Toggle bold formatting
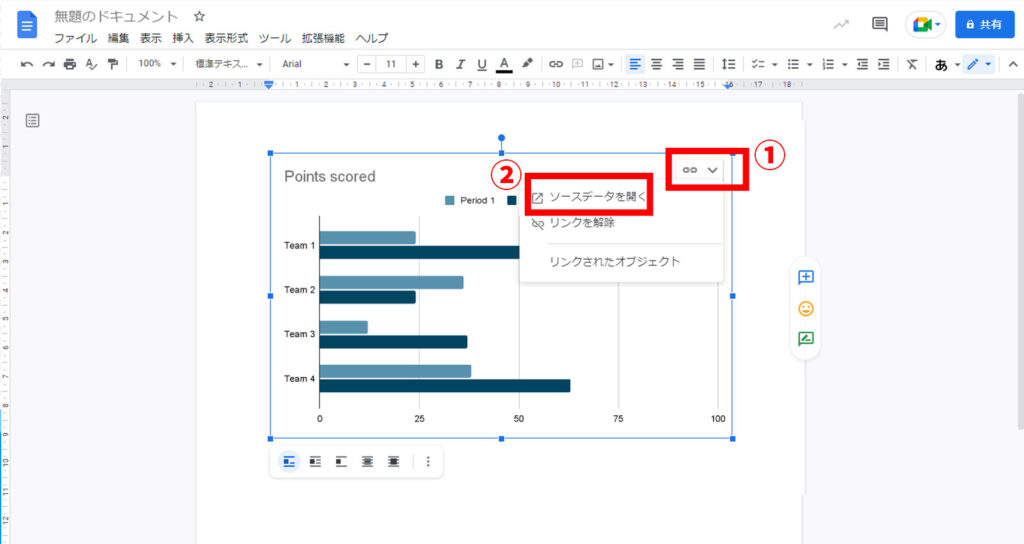The width and height of the screenshot is (1024, 544). pos(439,64)
